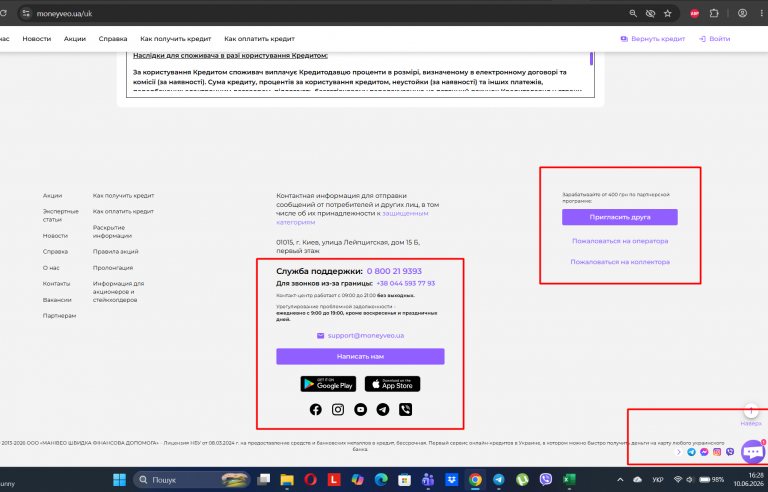Open footer link Контакты
The width and height of the screenshot is (768, 492).
tap(56, 284)
